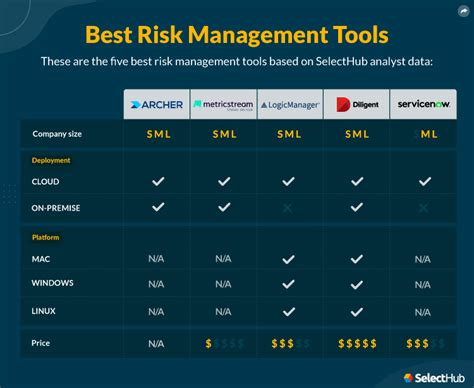
Task: Click Archer's Price N/A cell
Action: tap(156, 344)
